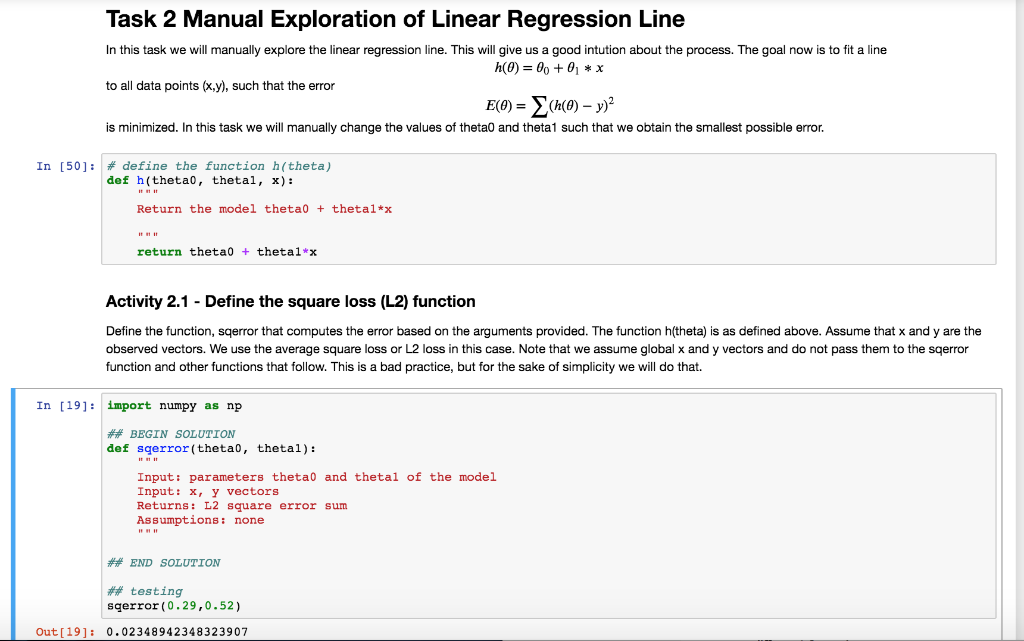
Task: Click the h(theta) model formula
Action: [547, 67]
